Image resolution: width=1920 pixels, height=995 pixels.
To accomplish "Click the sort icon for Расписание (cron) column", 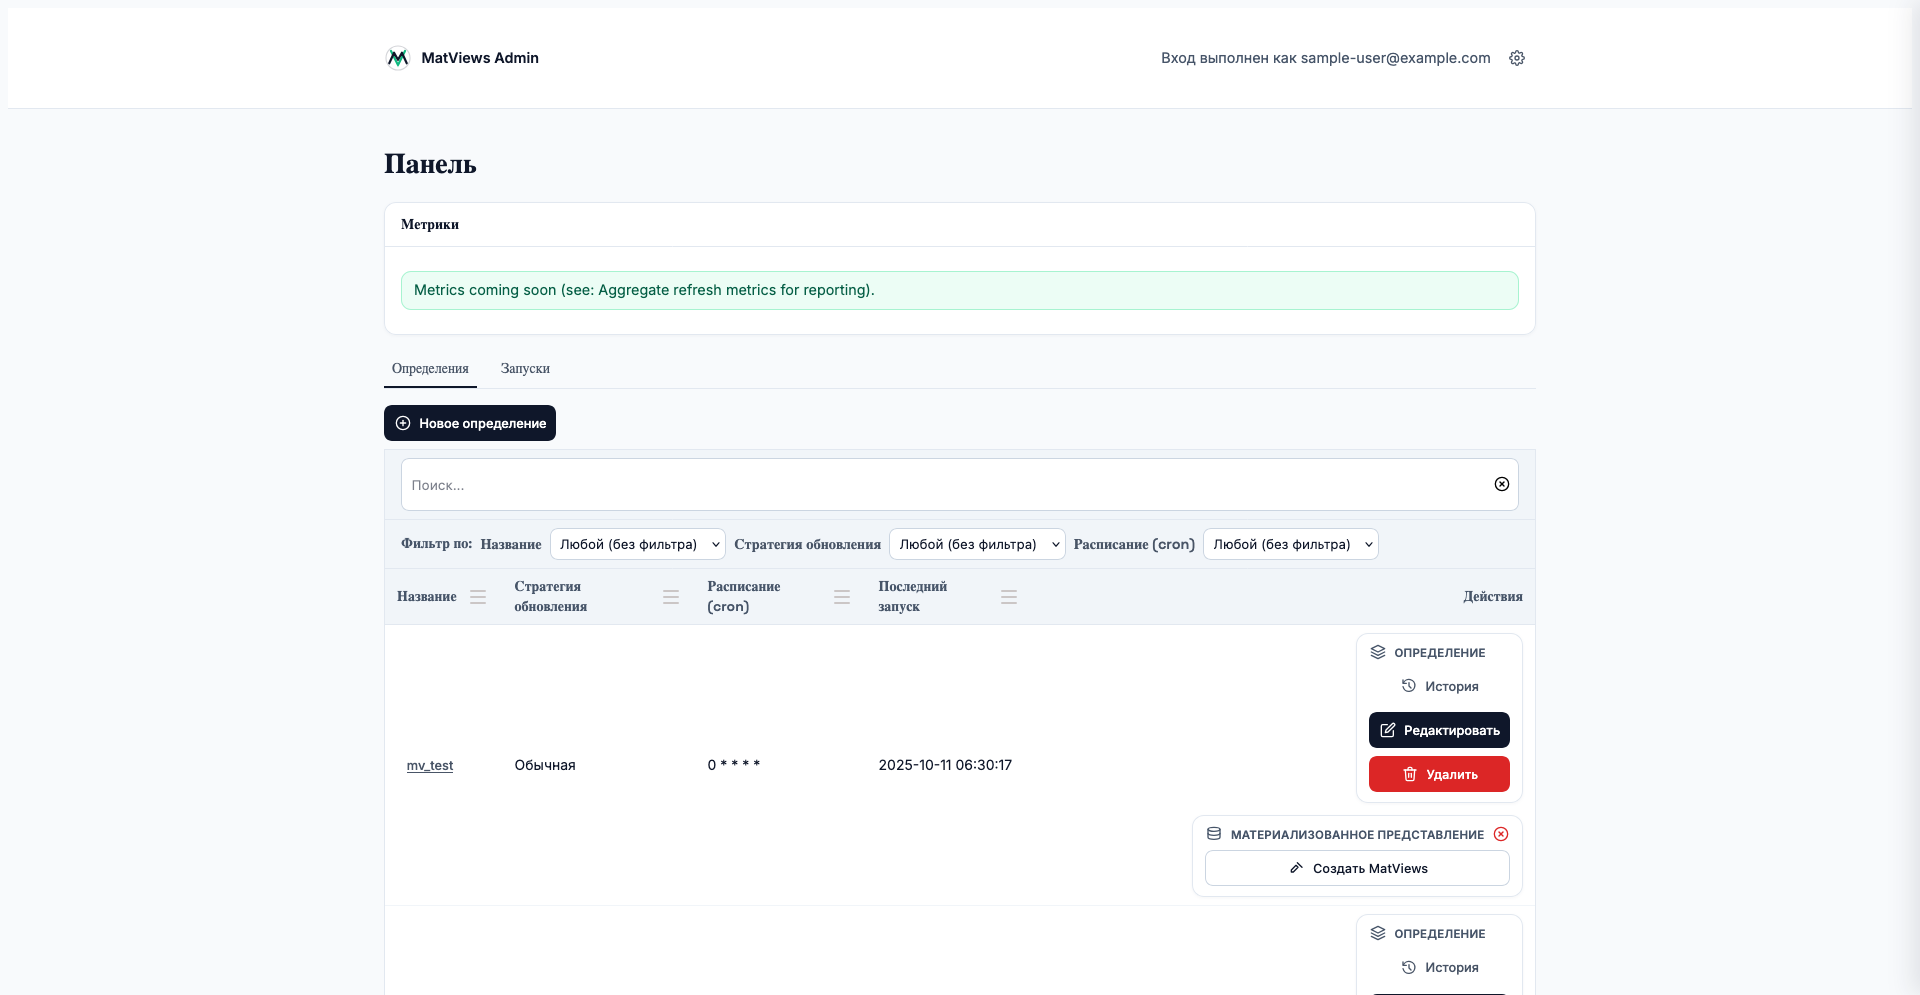I will pyautogui.click(x=841, y=597).
